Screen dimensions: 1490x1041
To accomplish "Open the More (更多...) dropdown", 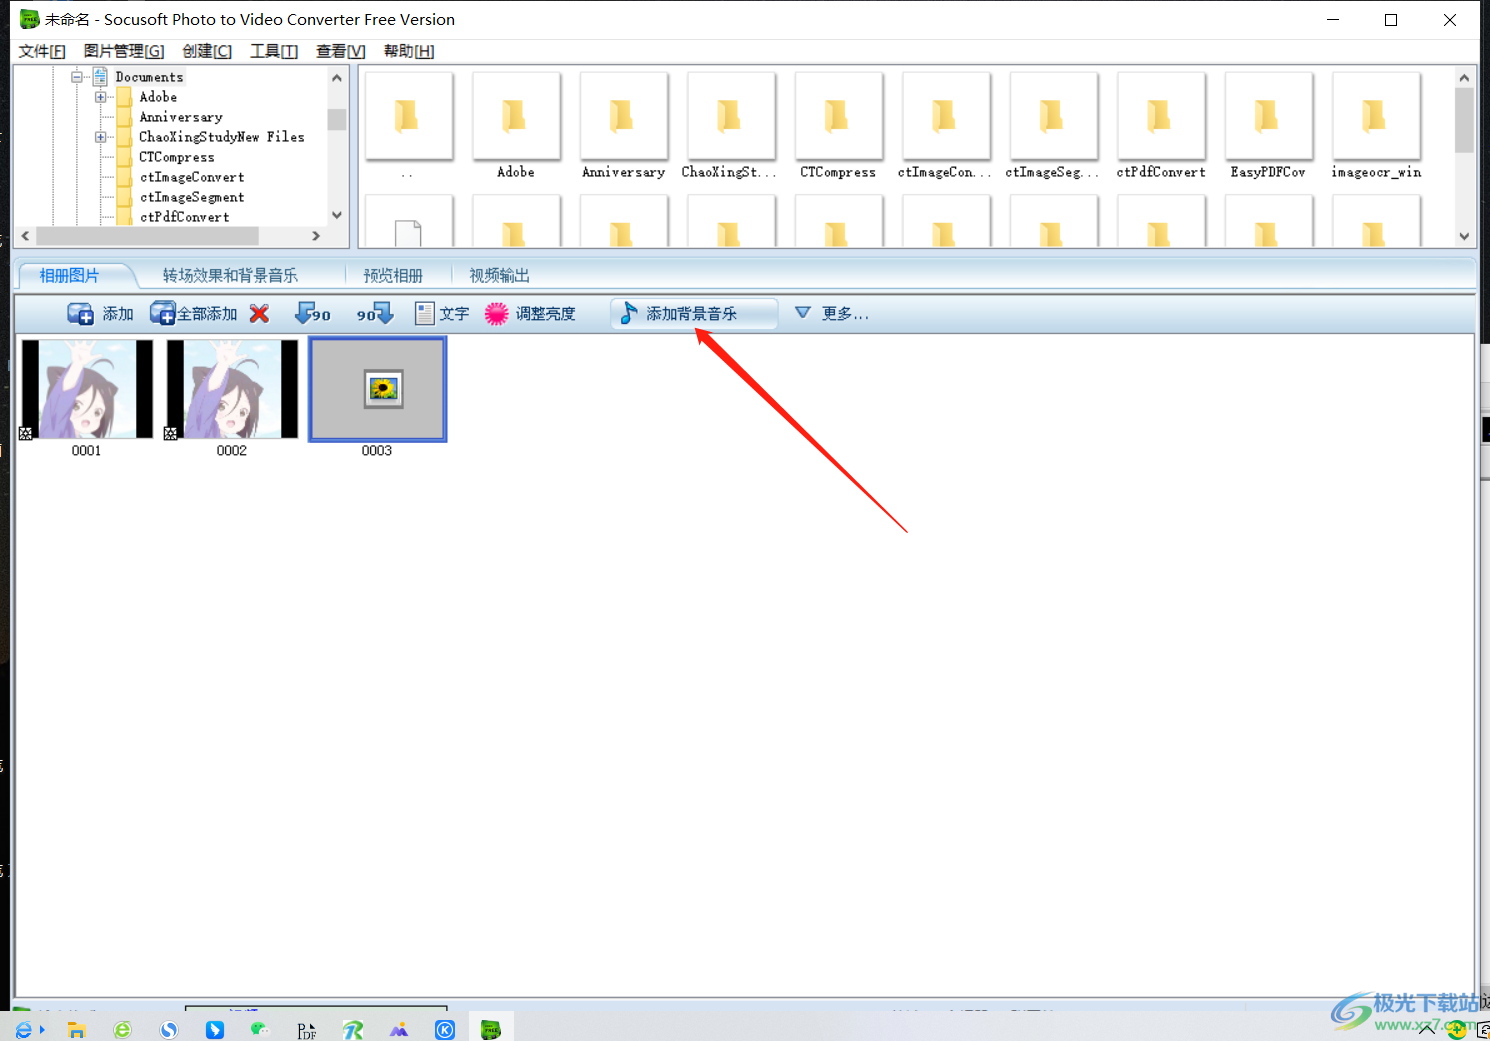I will click(832, 314).
